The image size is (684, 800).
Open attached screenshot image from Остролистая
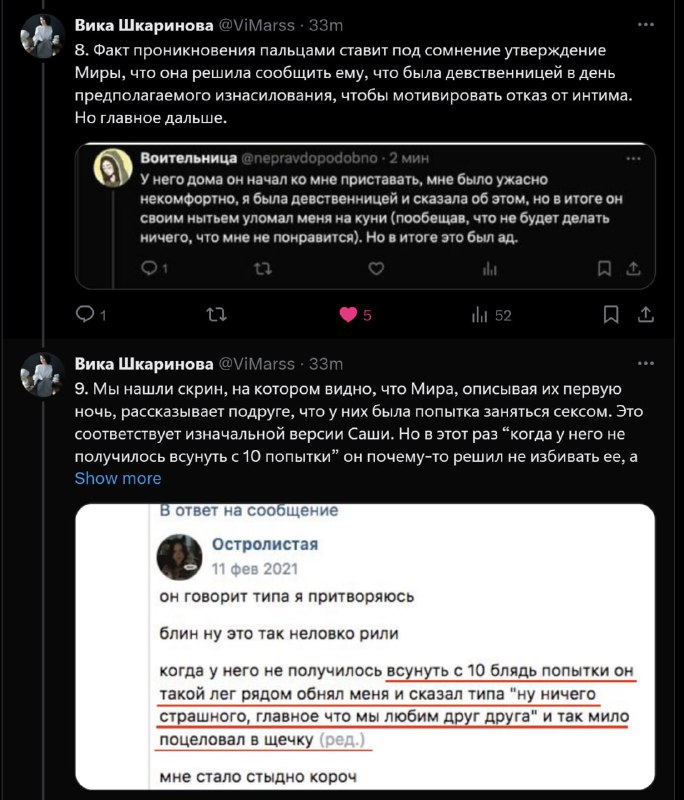click(x=365, y=646)
